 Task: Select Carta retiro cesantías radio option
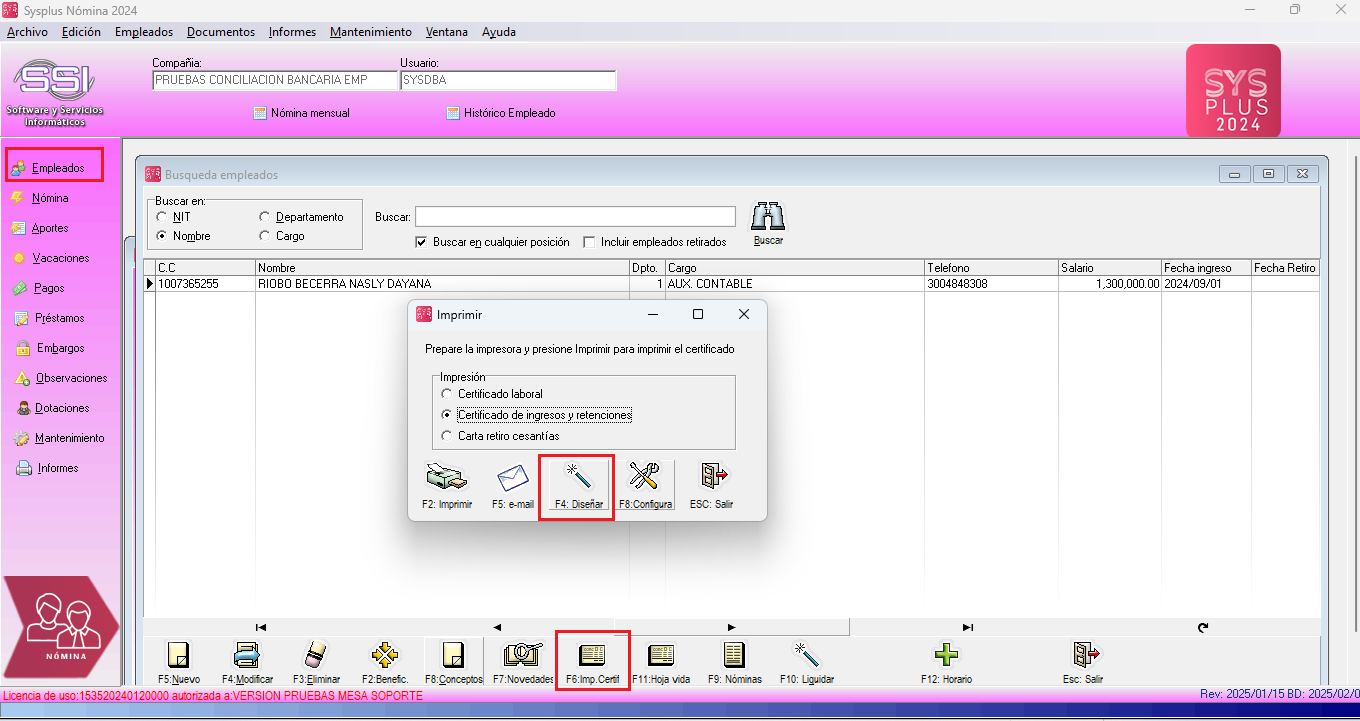point(447,436)
